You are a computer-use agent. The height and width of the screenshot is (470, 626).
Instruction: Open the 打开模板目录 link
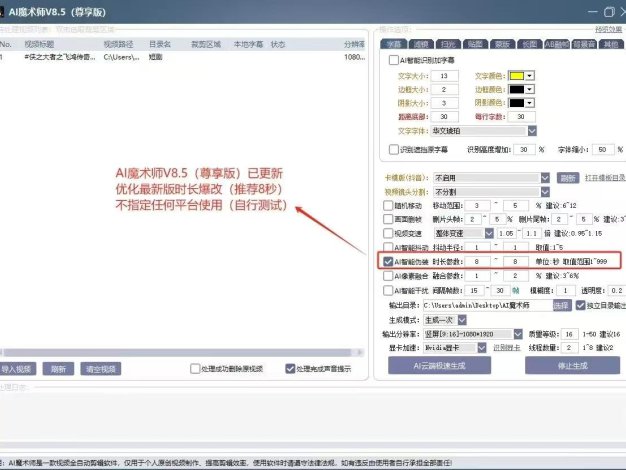click(604, 178)
